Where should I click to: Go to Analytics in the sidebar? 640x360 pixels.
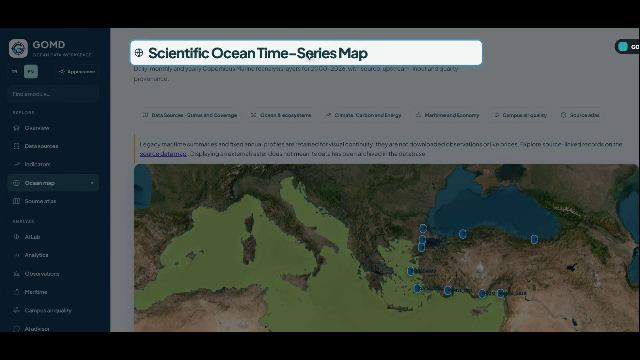coord(53,255)
